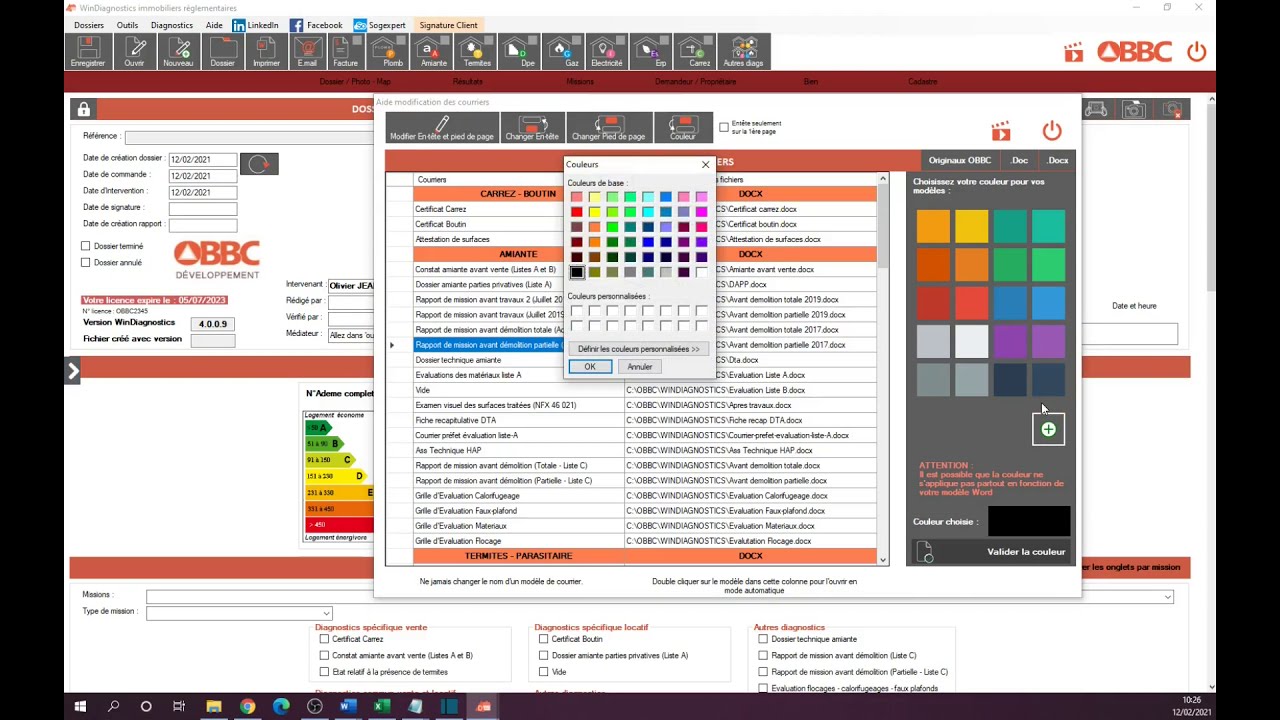Expand the side panel arrow

click(x=72, y=372)
